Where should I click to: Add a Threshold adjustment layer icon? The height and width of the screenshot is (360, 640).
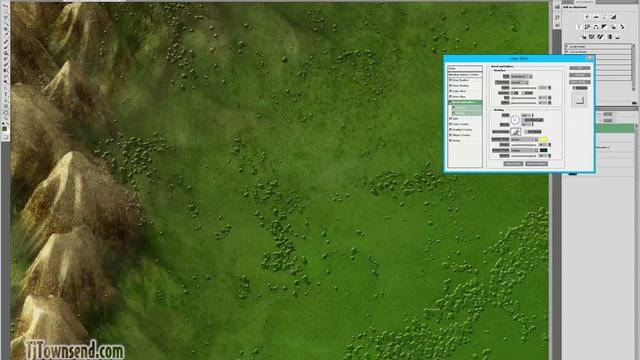[x=600, y=37]
